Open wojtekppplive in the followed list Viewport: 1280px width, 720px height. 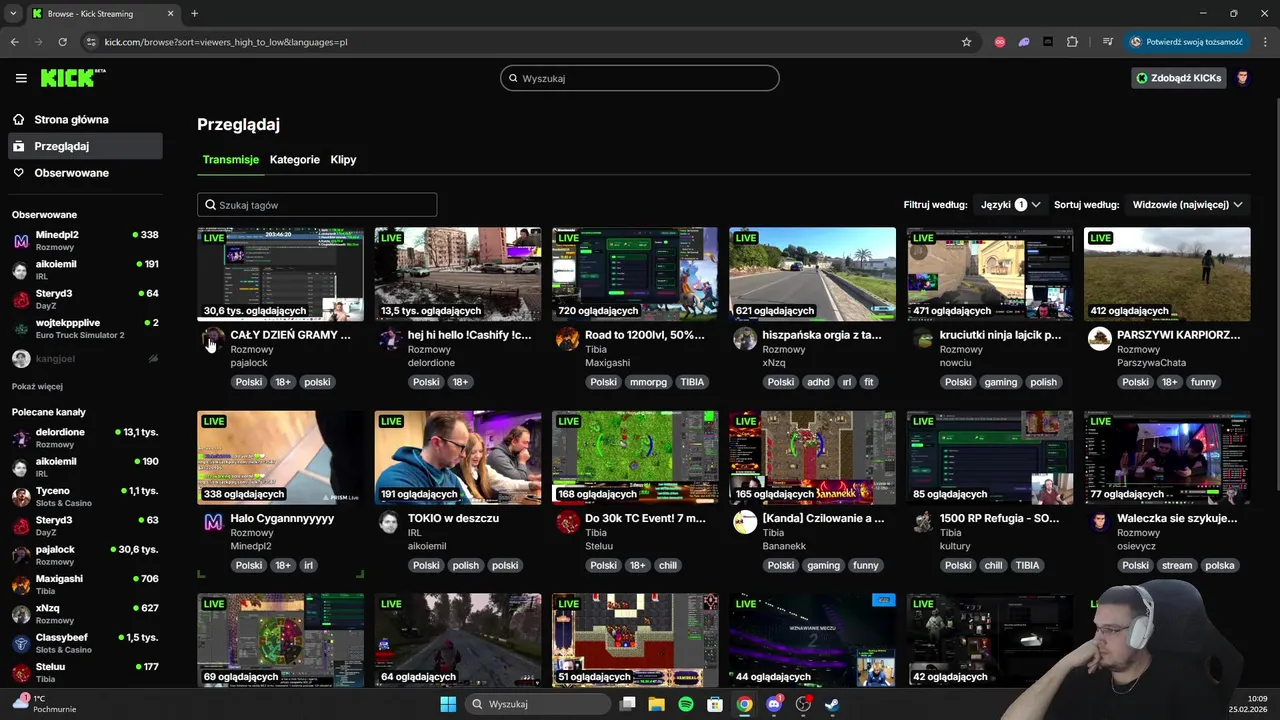point(85,329)
